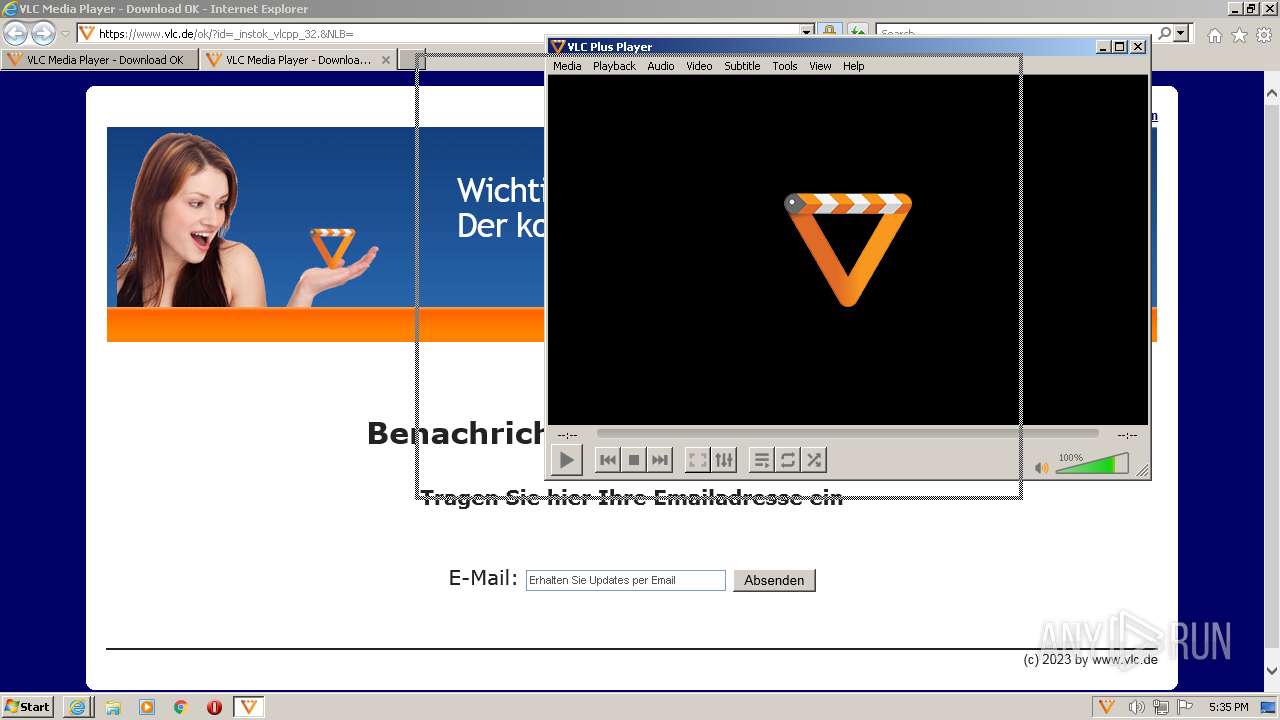Toggle random shuffle button

point(814,460)
